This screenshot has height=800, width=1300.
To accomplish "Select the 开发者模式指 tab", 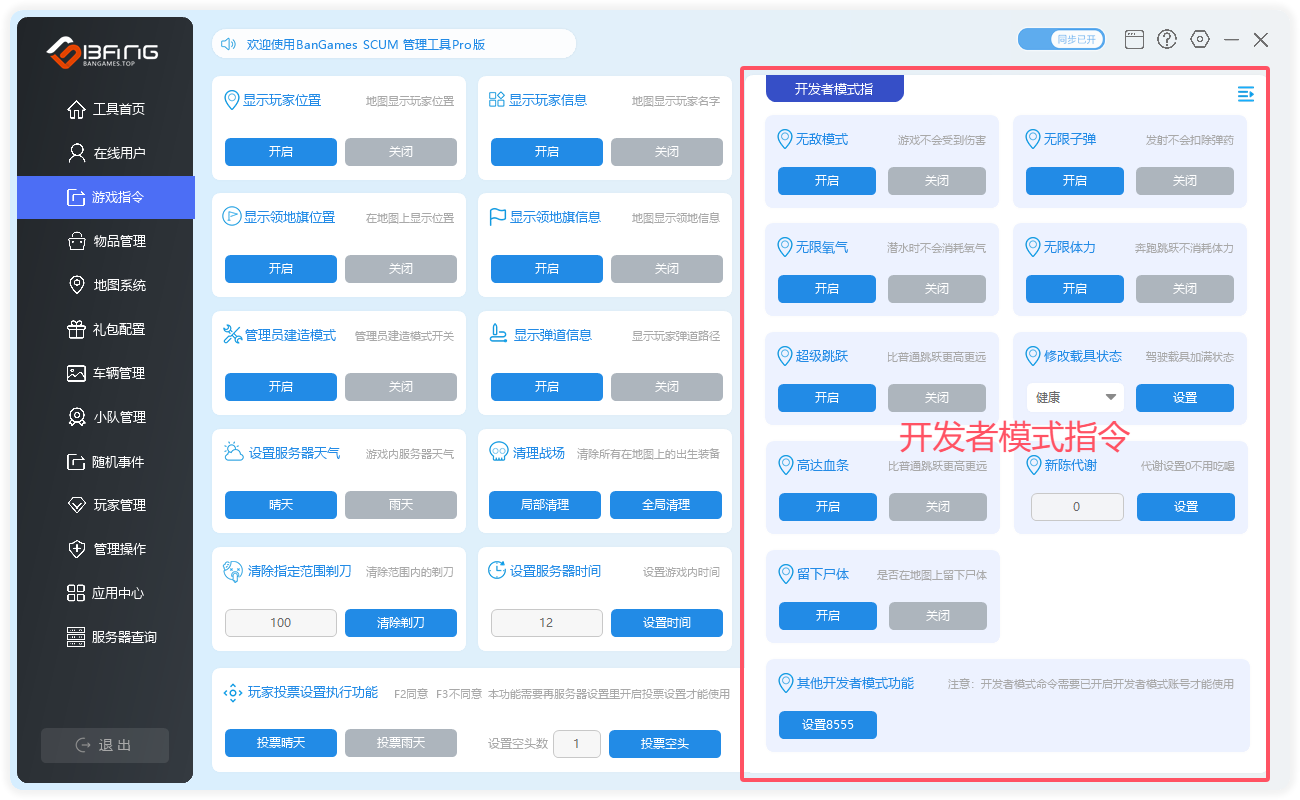I will [x=834, y=89].
